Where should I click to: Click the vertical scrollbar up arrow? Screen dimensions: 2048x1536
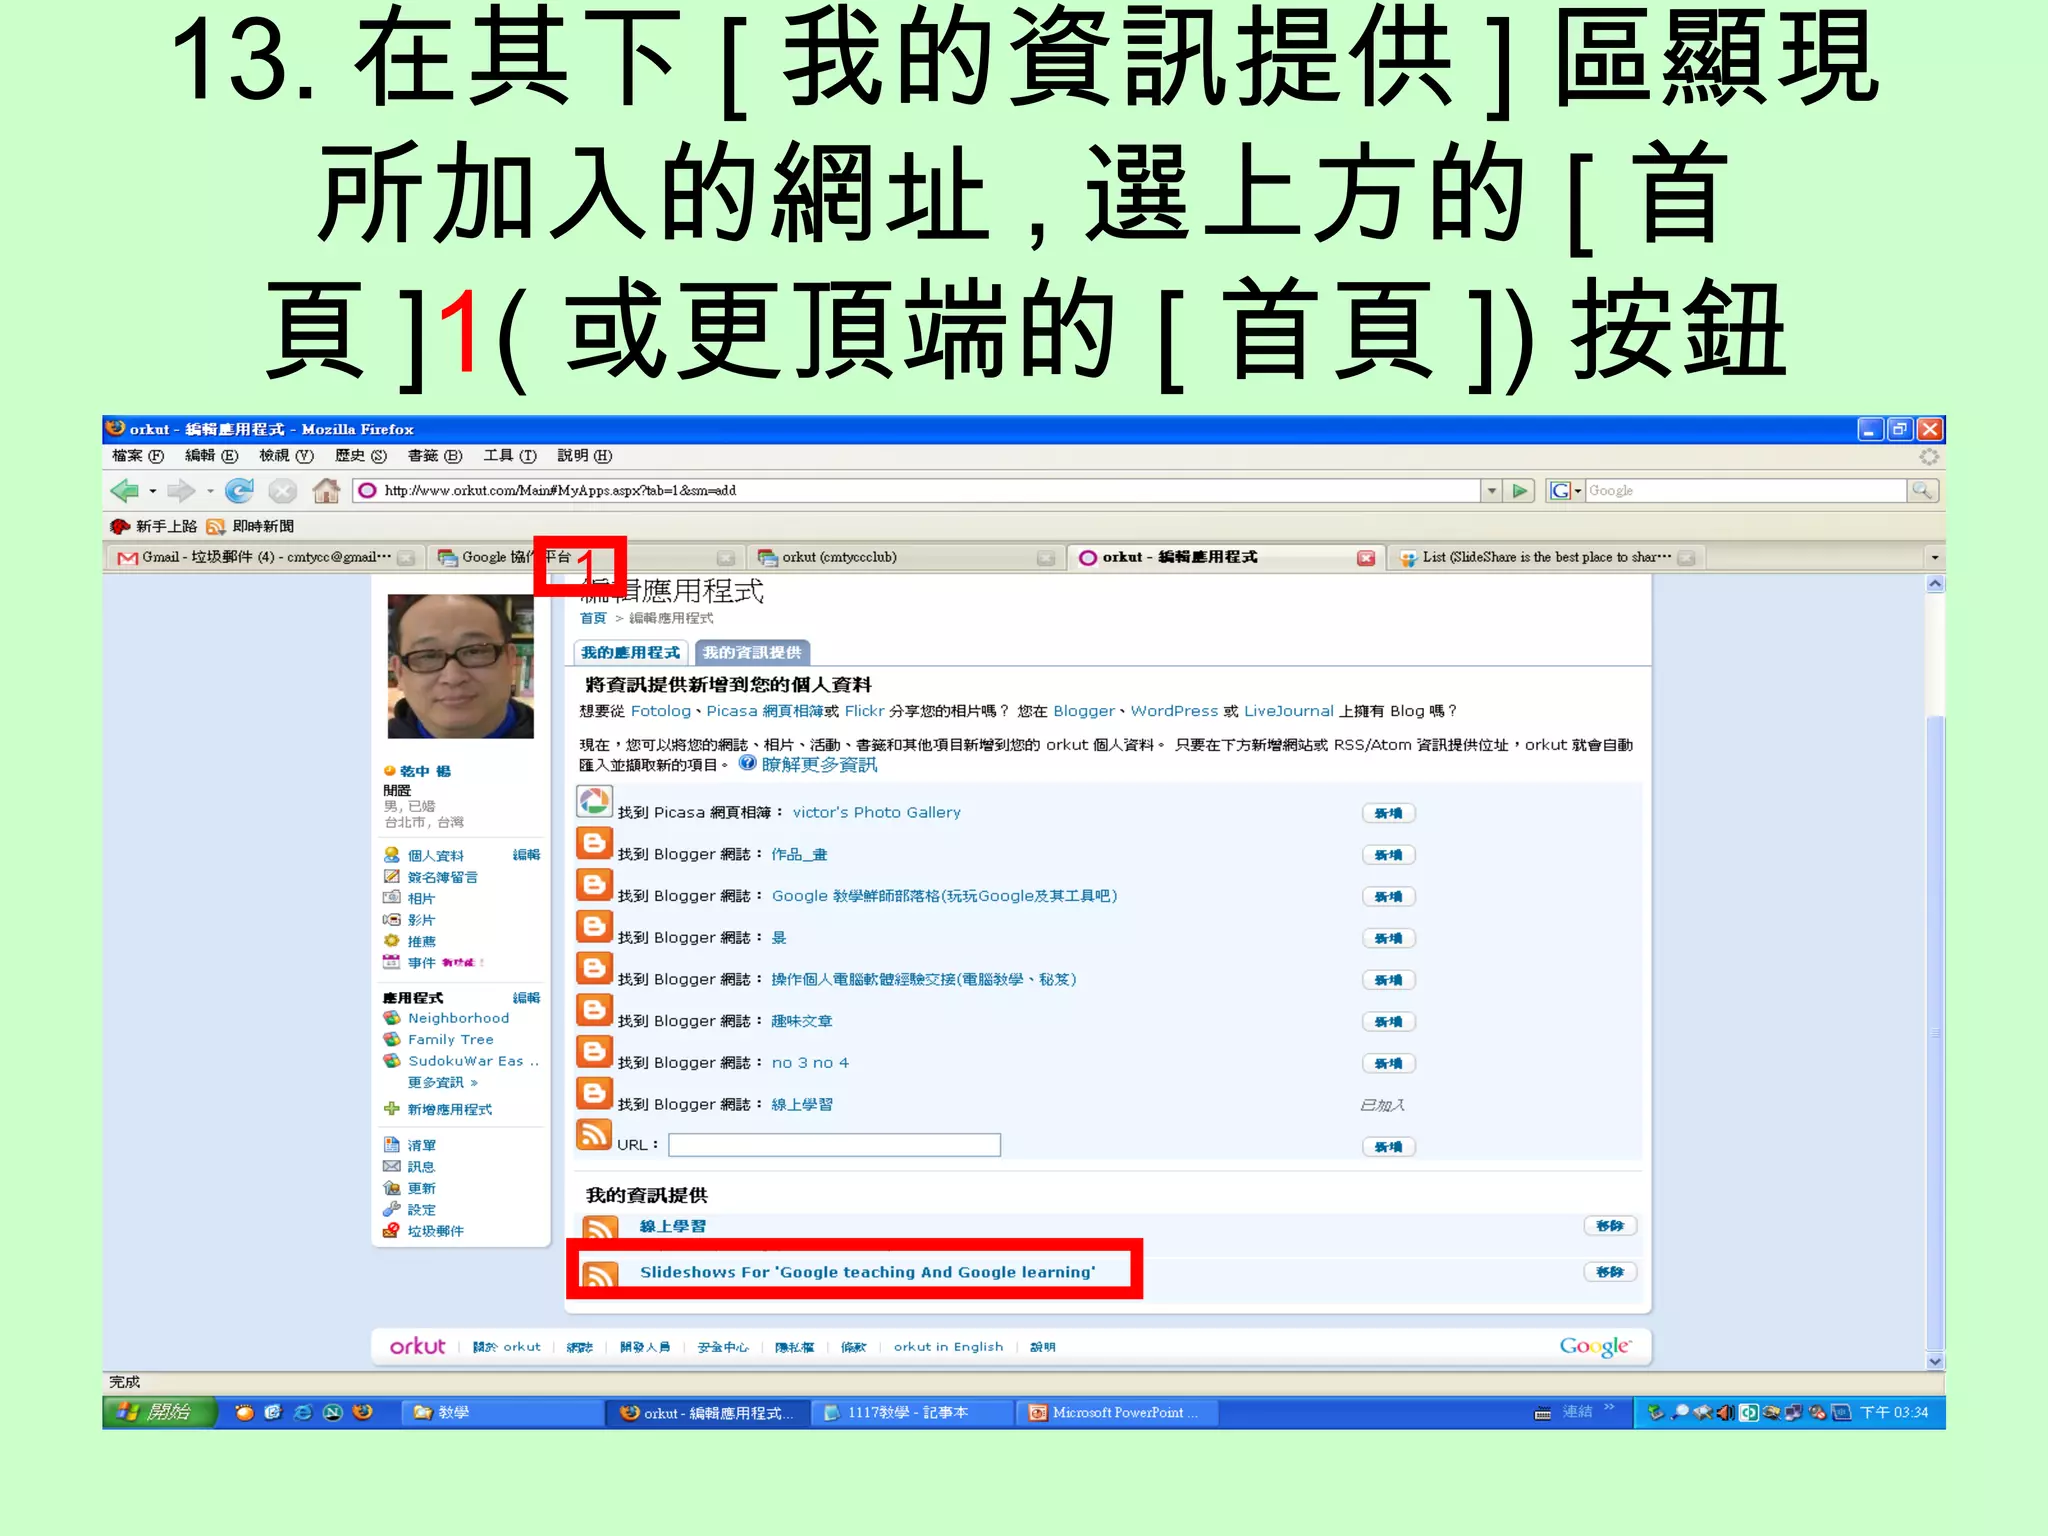[1935, 584]
